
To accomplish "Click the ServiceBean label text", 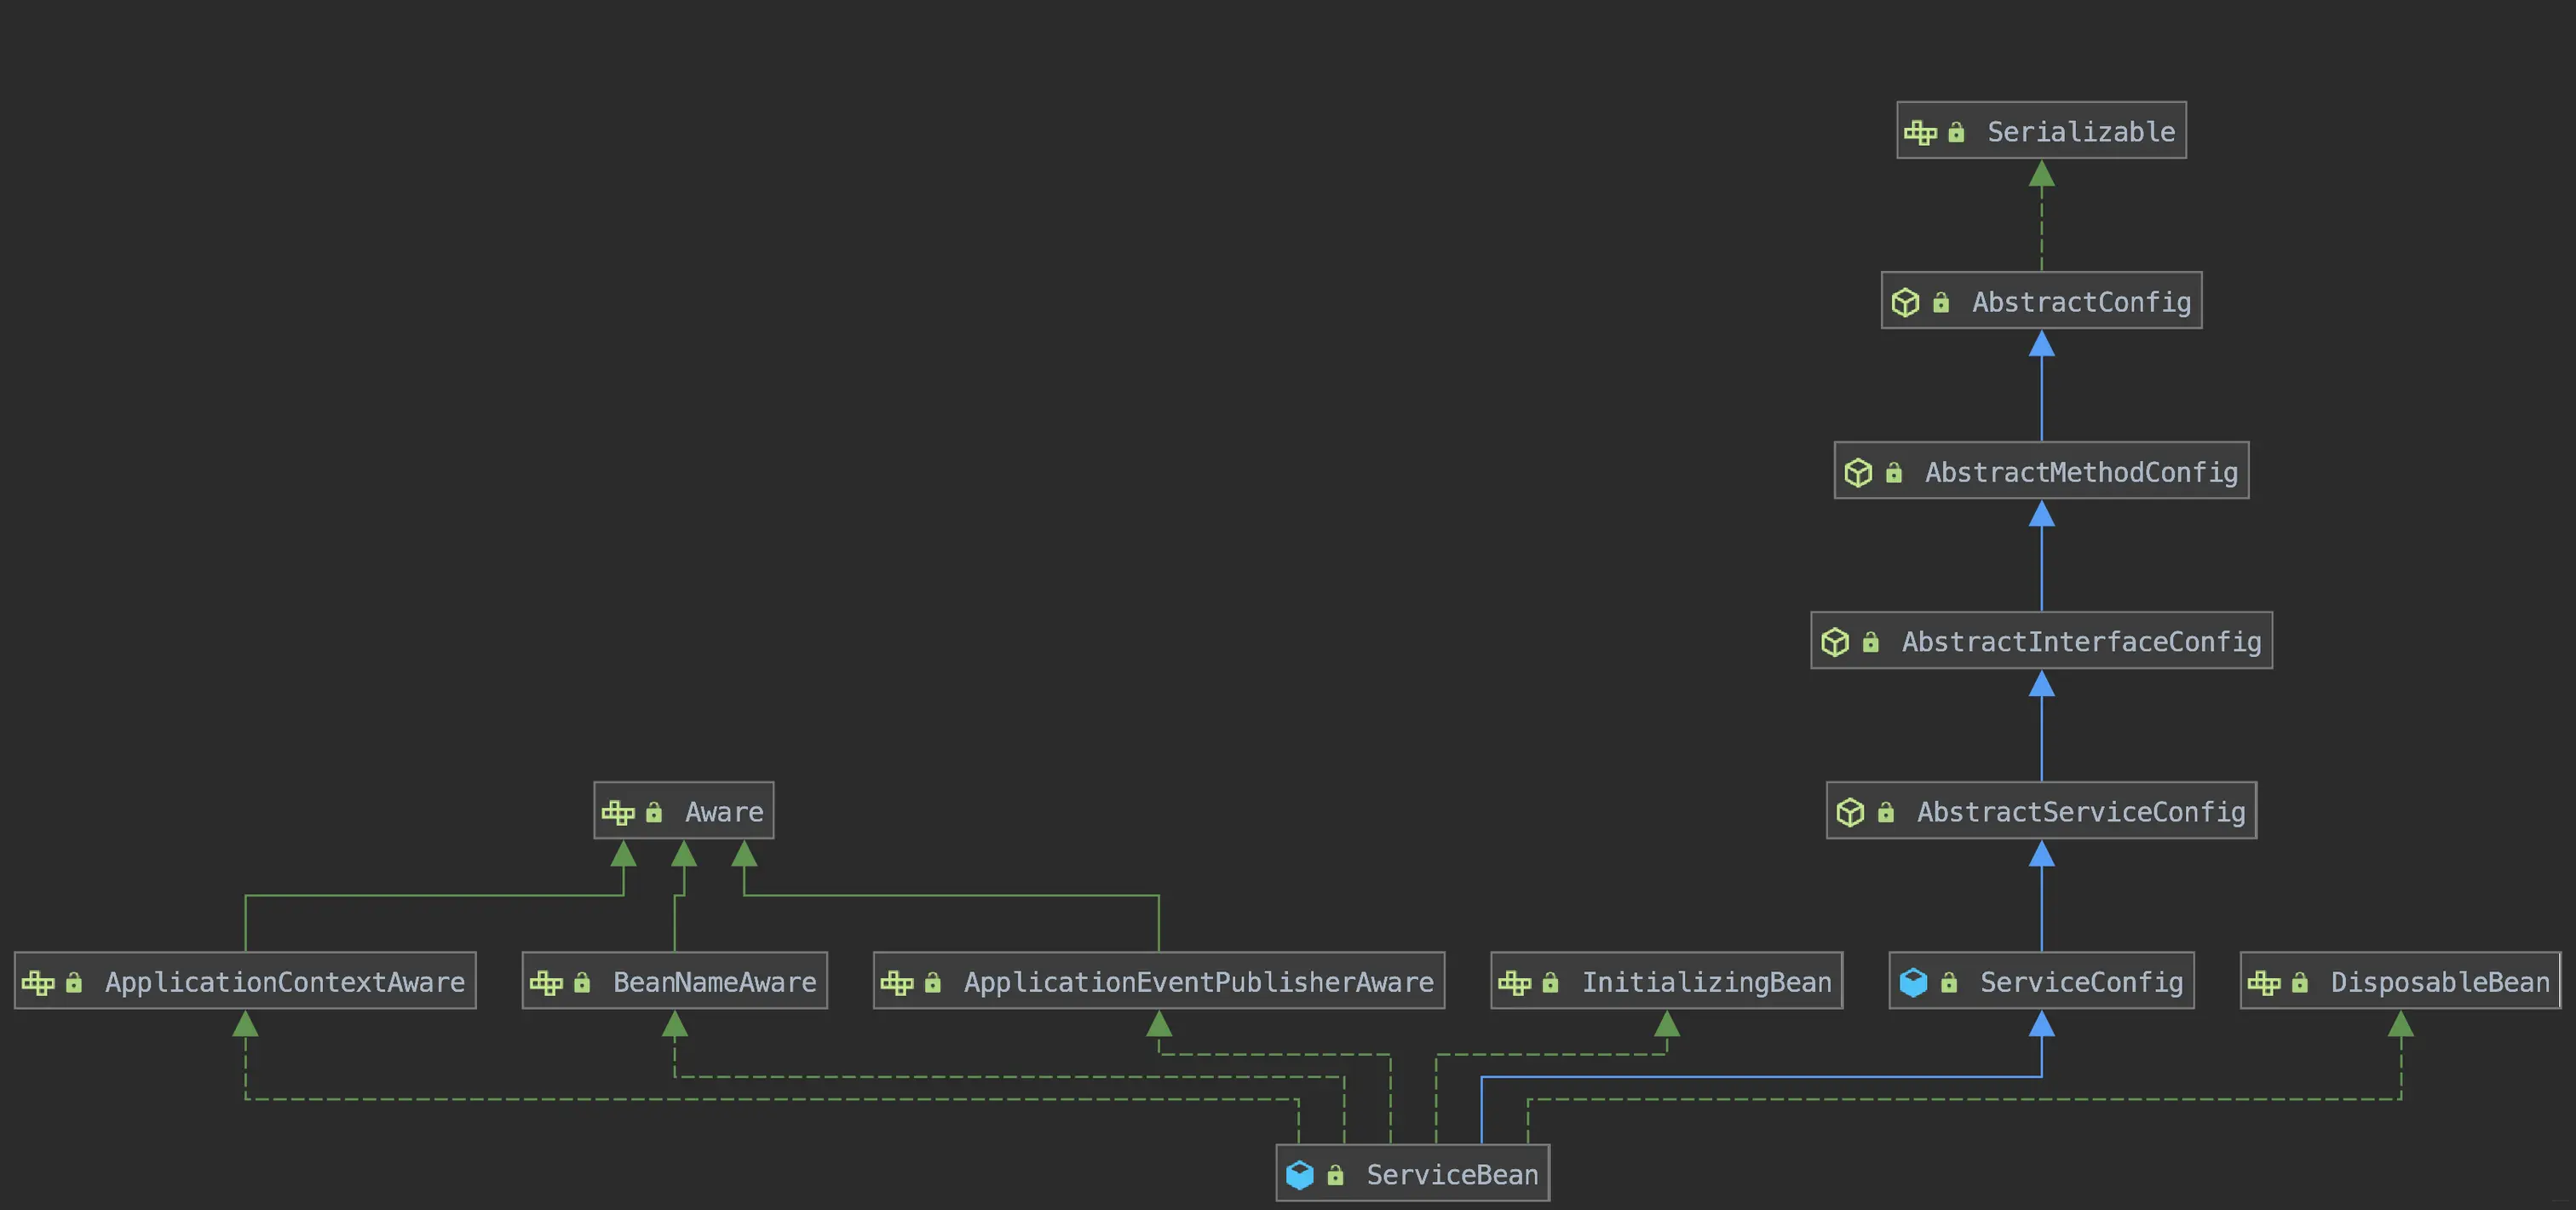I will pyautogui.click(x=1452, y=1174).
